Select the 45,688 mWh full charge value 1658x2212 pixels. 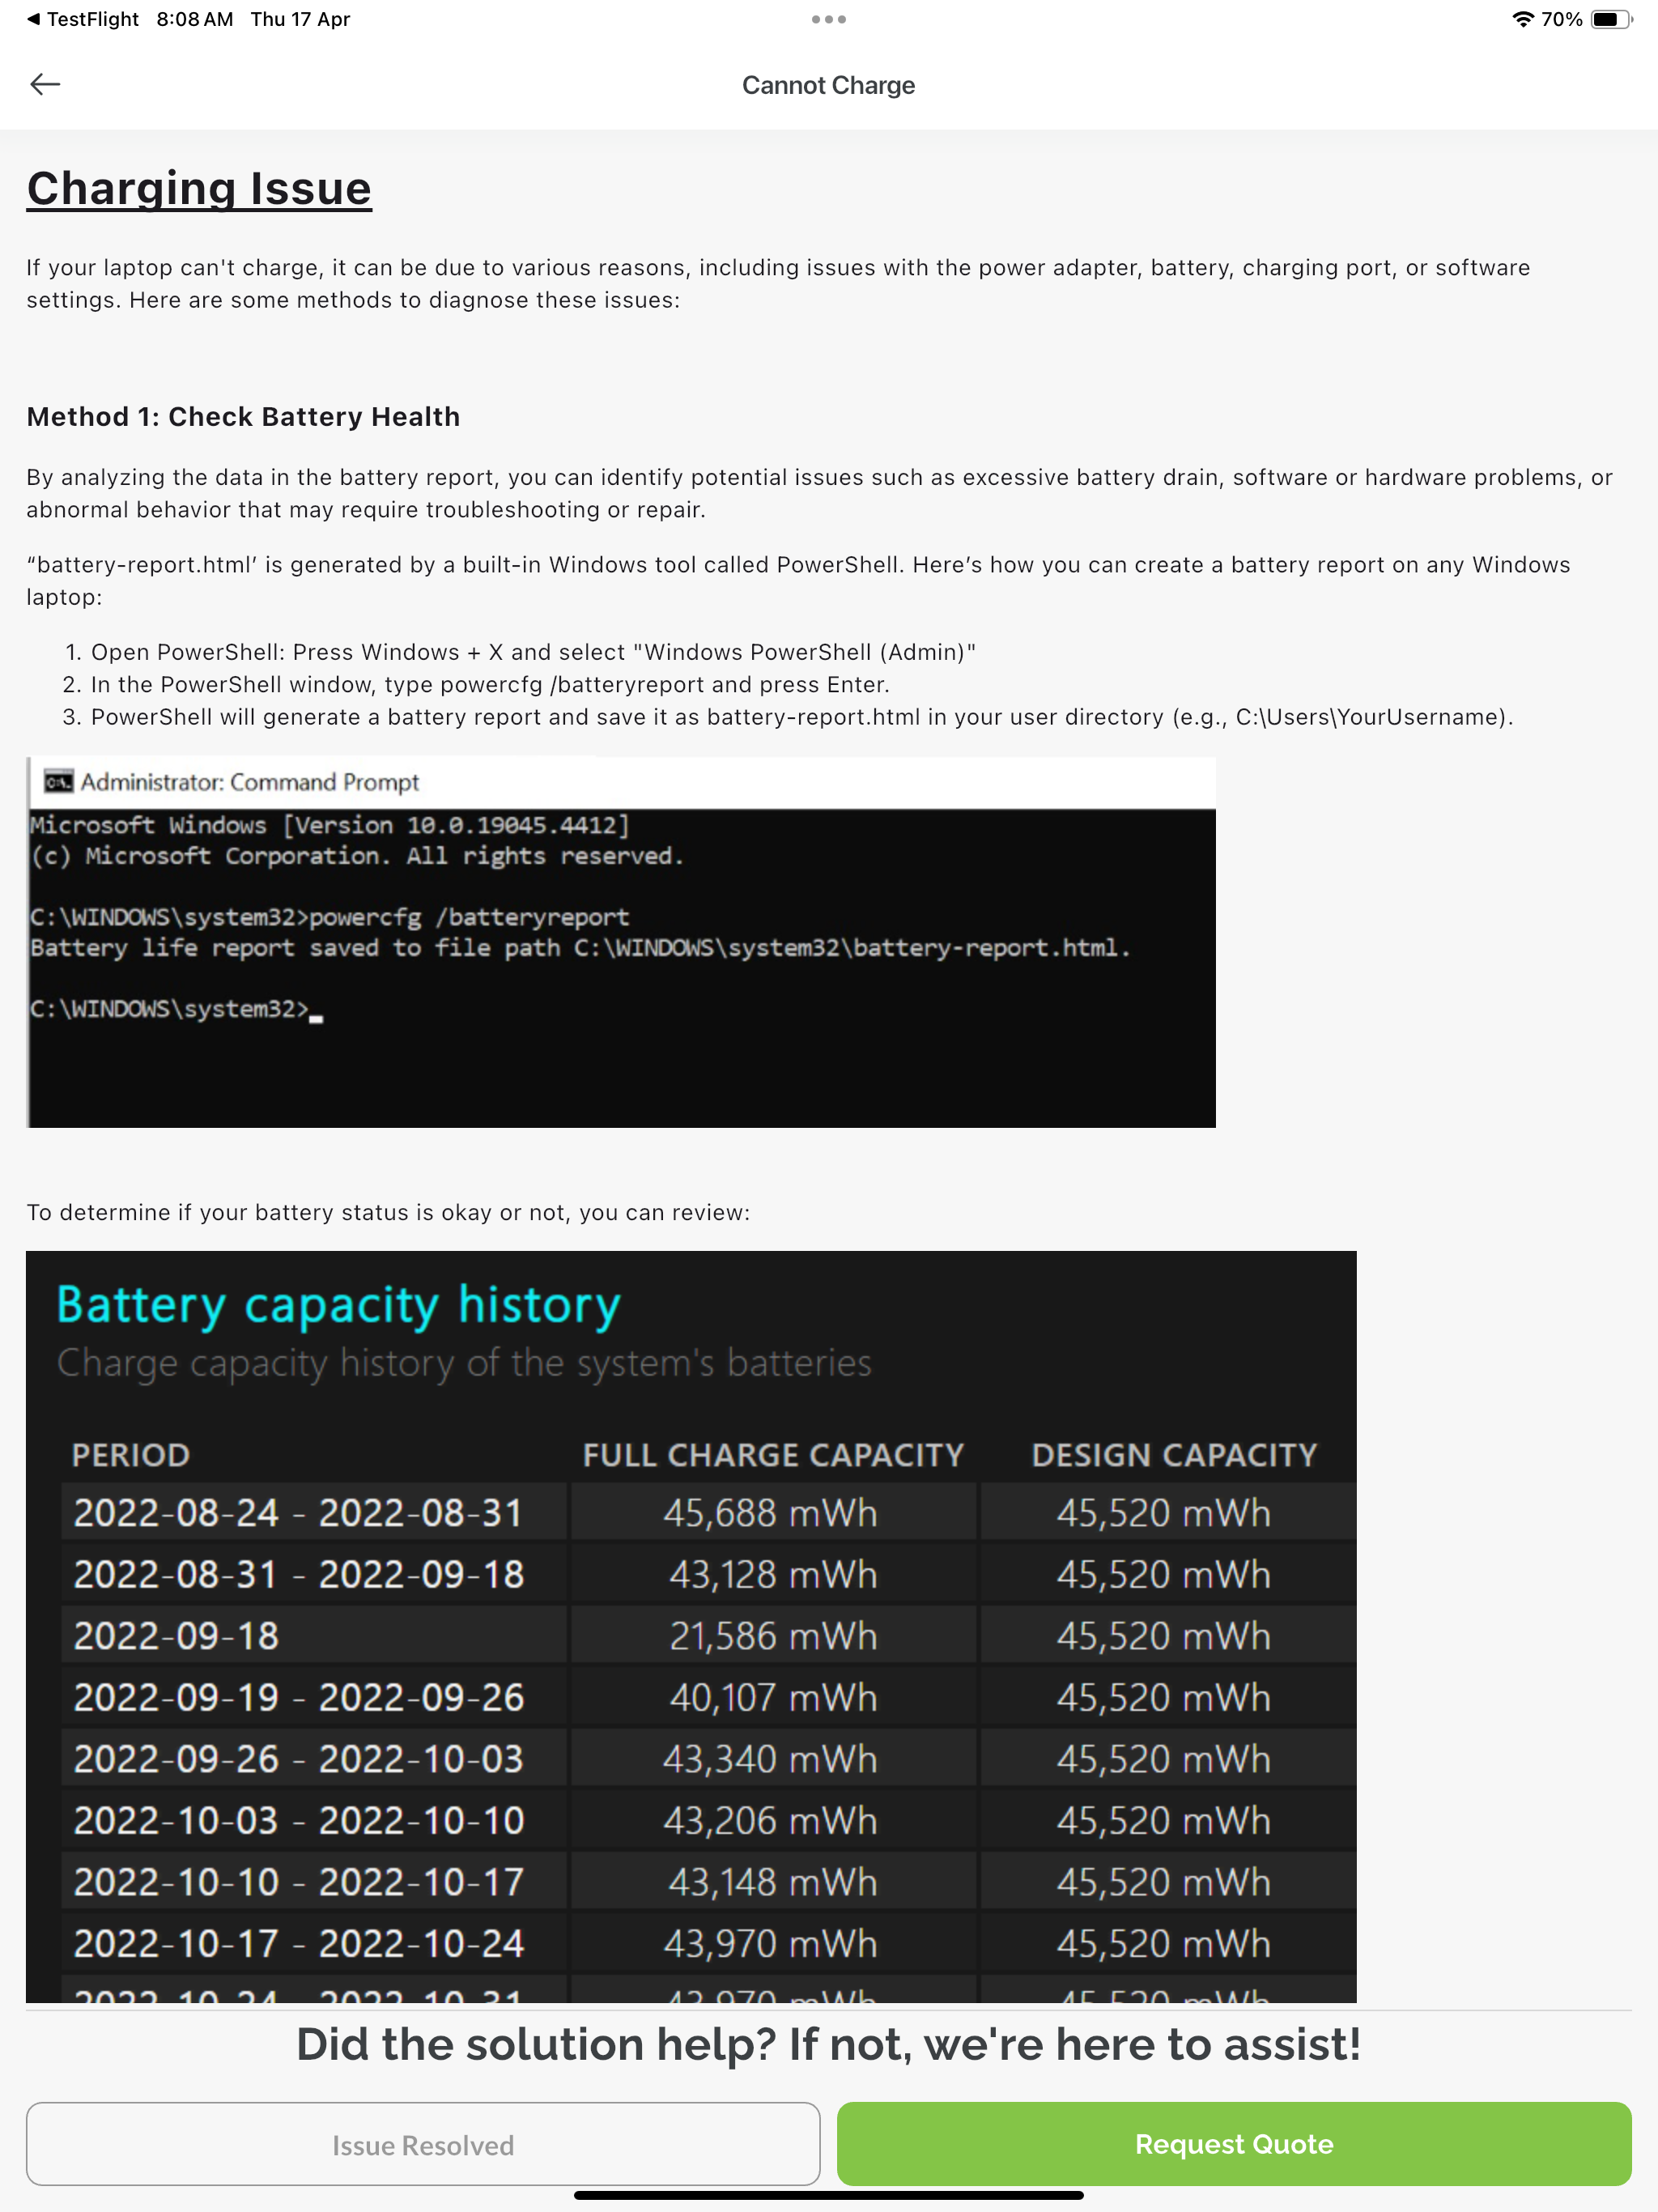[770, 1513]
